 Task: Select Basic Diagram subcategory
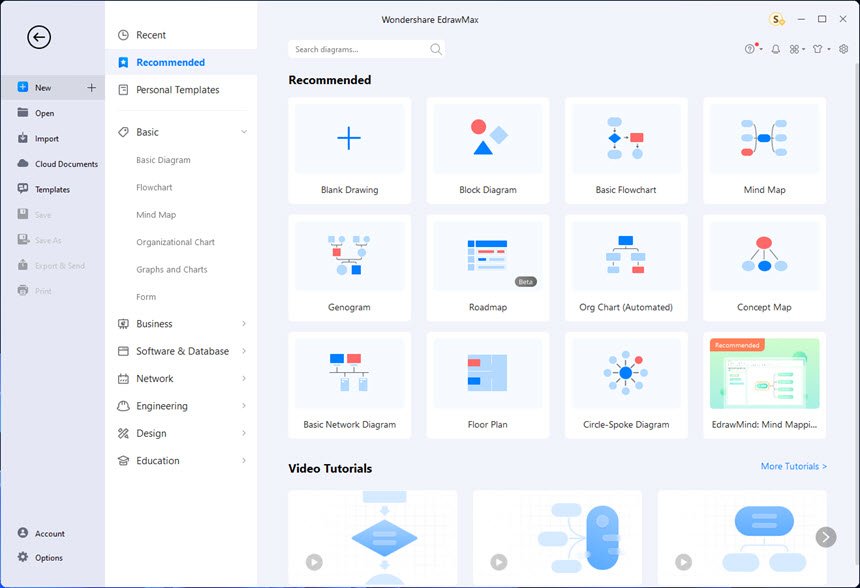(163, 160)
